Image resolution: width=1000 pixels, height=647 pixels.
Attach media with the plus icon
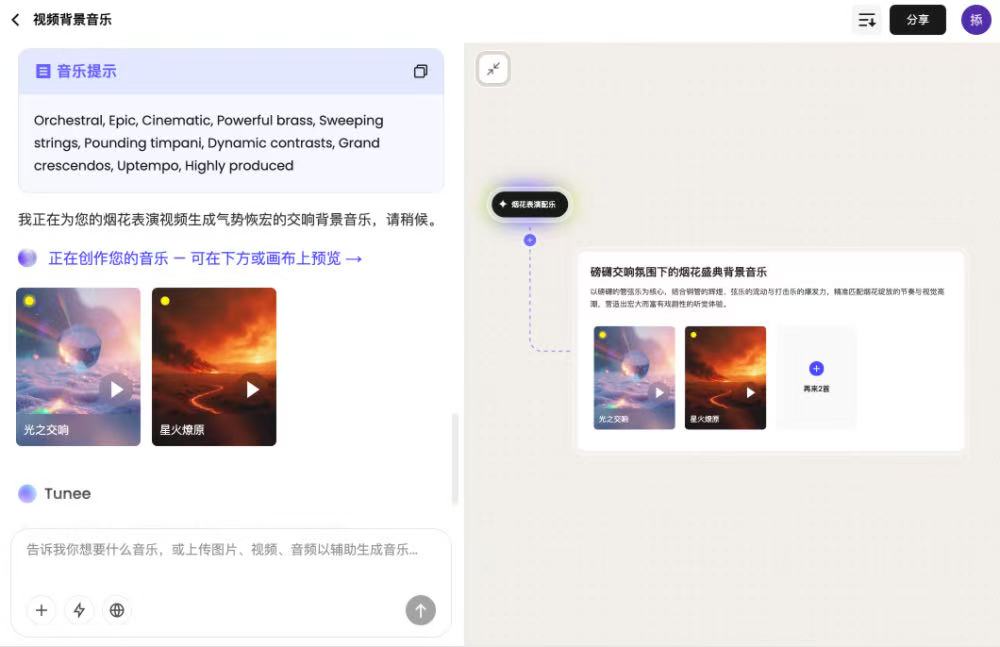coord(41,610)
